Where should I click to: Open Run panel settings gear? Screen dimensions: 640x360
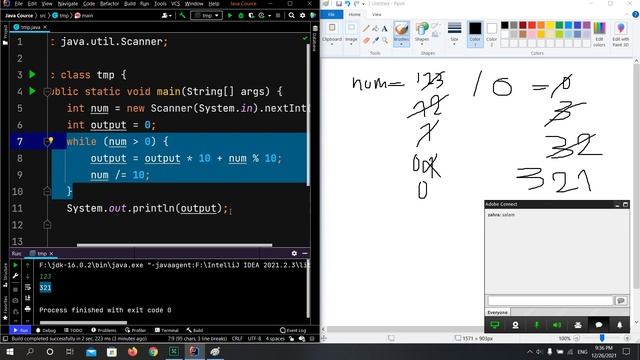pos(294,253)
